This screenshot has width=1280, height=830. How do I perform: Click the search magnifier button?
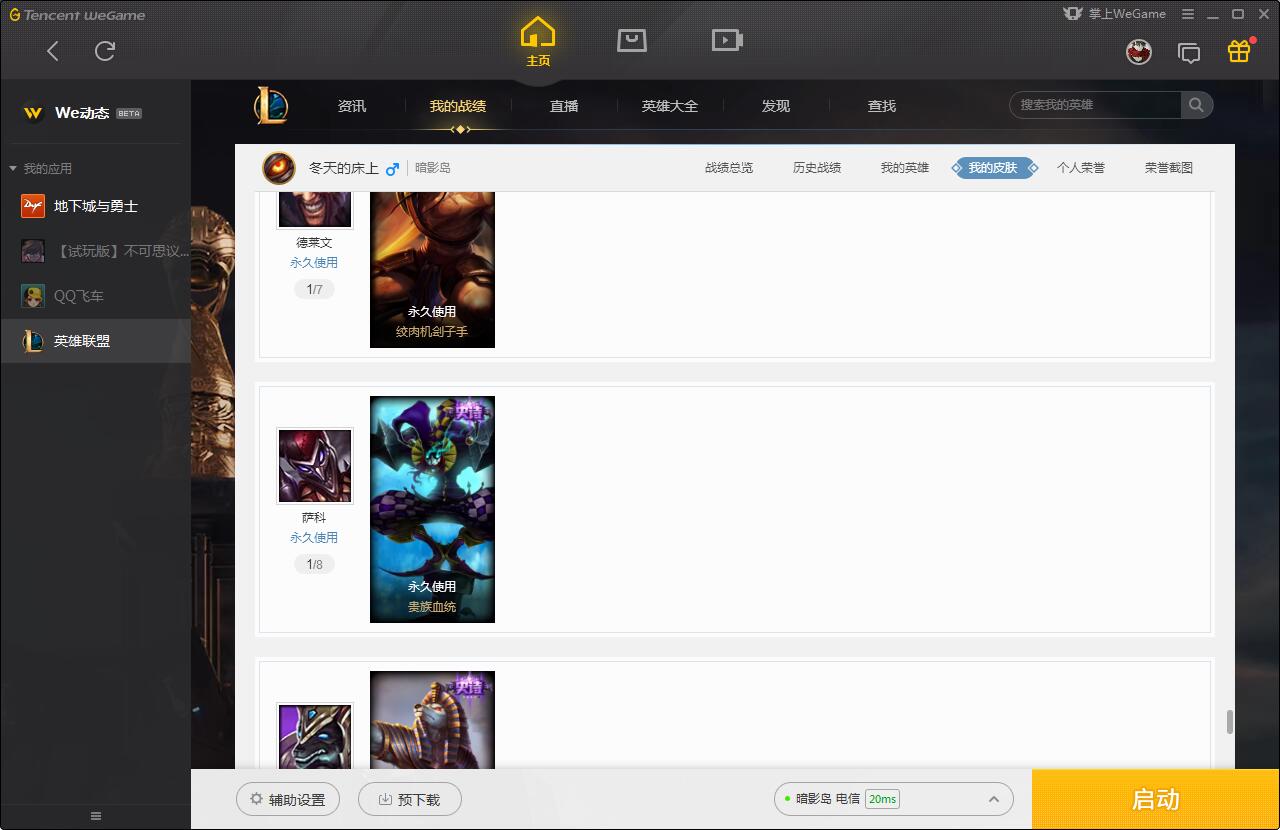[x=1196, y=105]
